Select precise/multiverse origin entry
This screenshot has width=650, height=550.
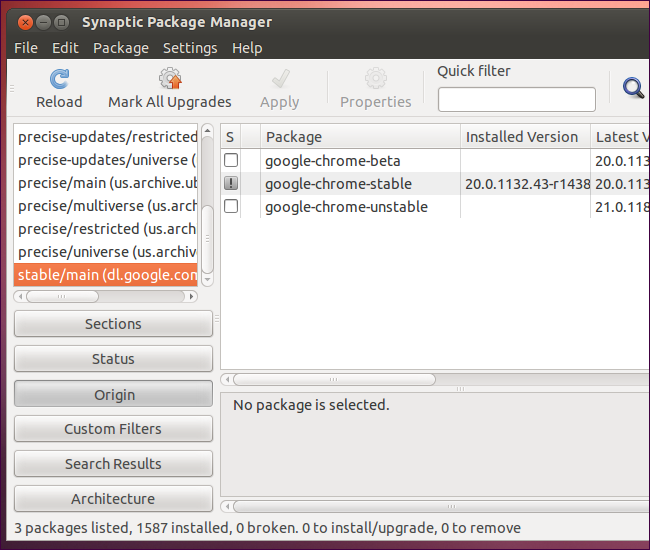click(106, 206)
